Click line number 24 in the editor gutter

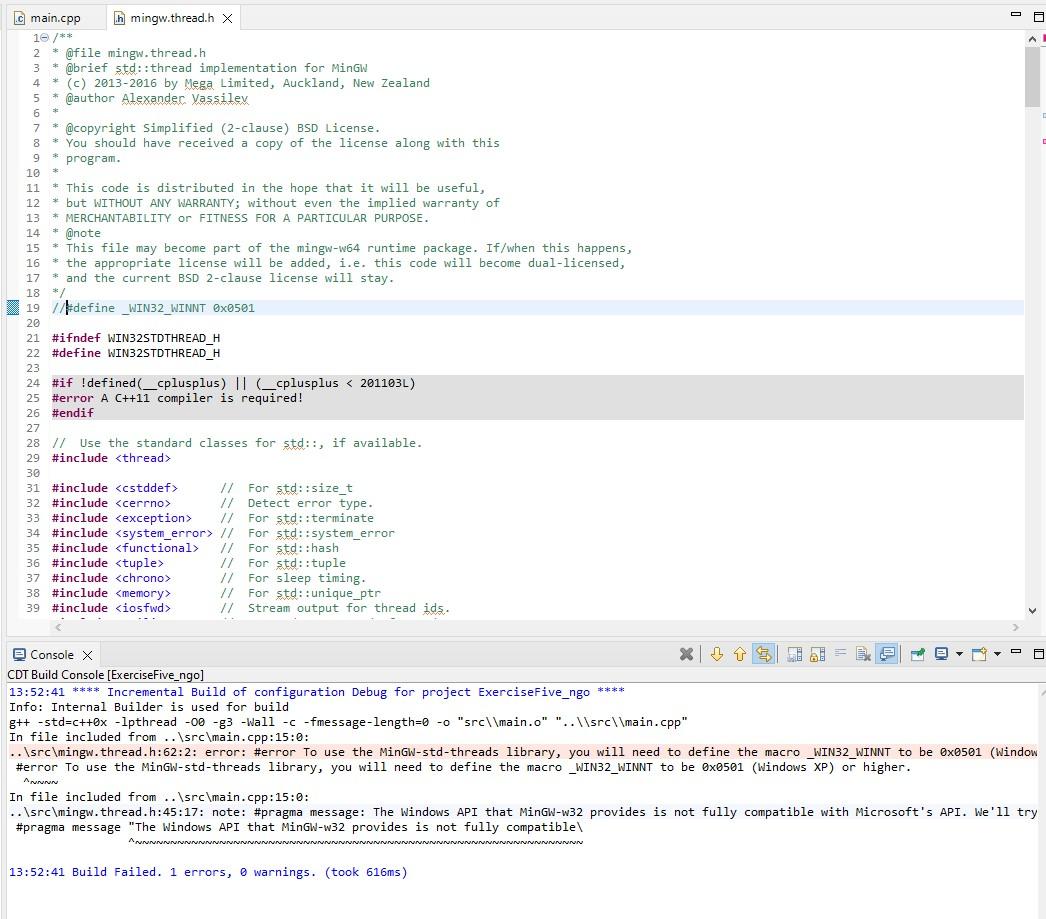point(33,383)
